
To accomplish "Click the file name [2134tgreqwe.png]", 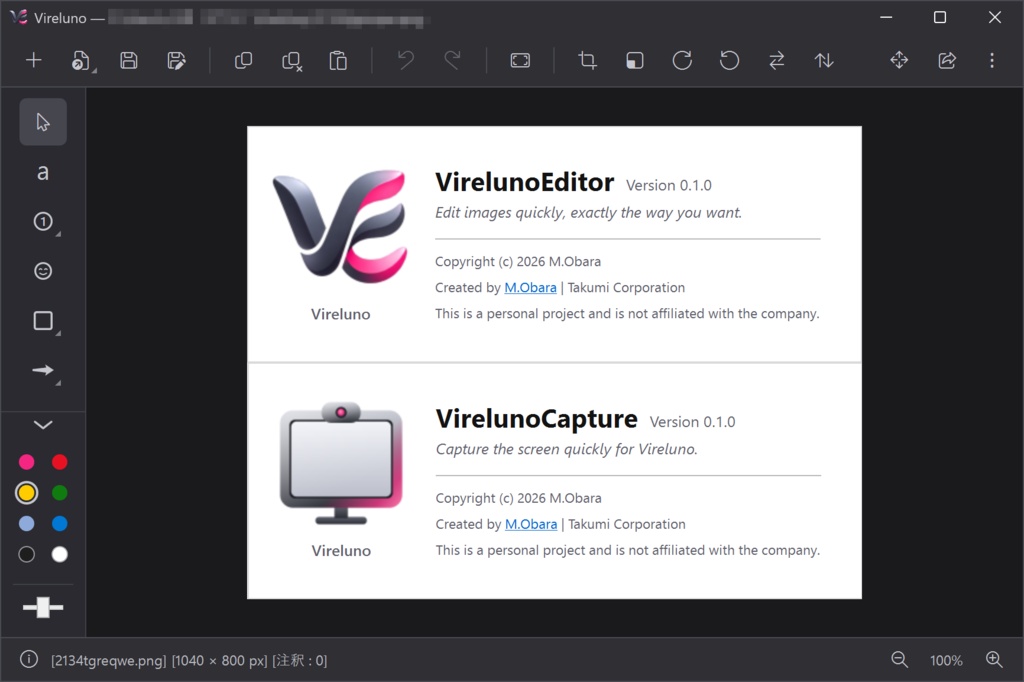I will coord(108,660).
